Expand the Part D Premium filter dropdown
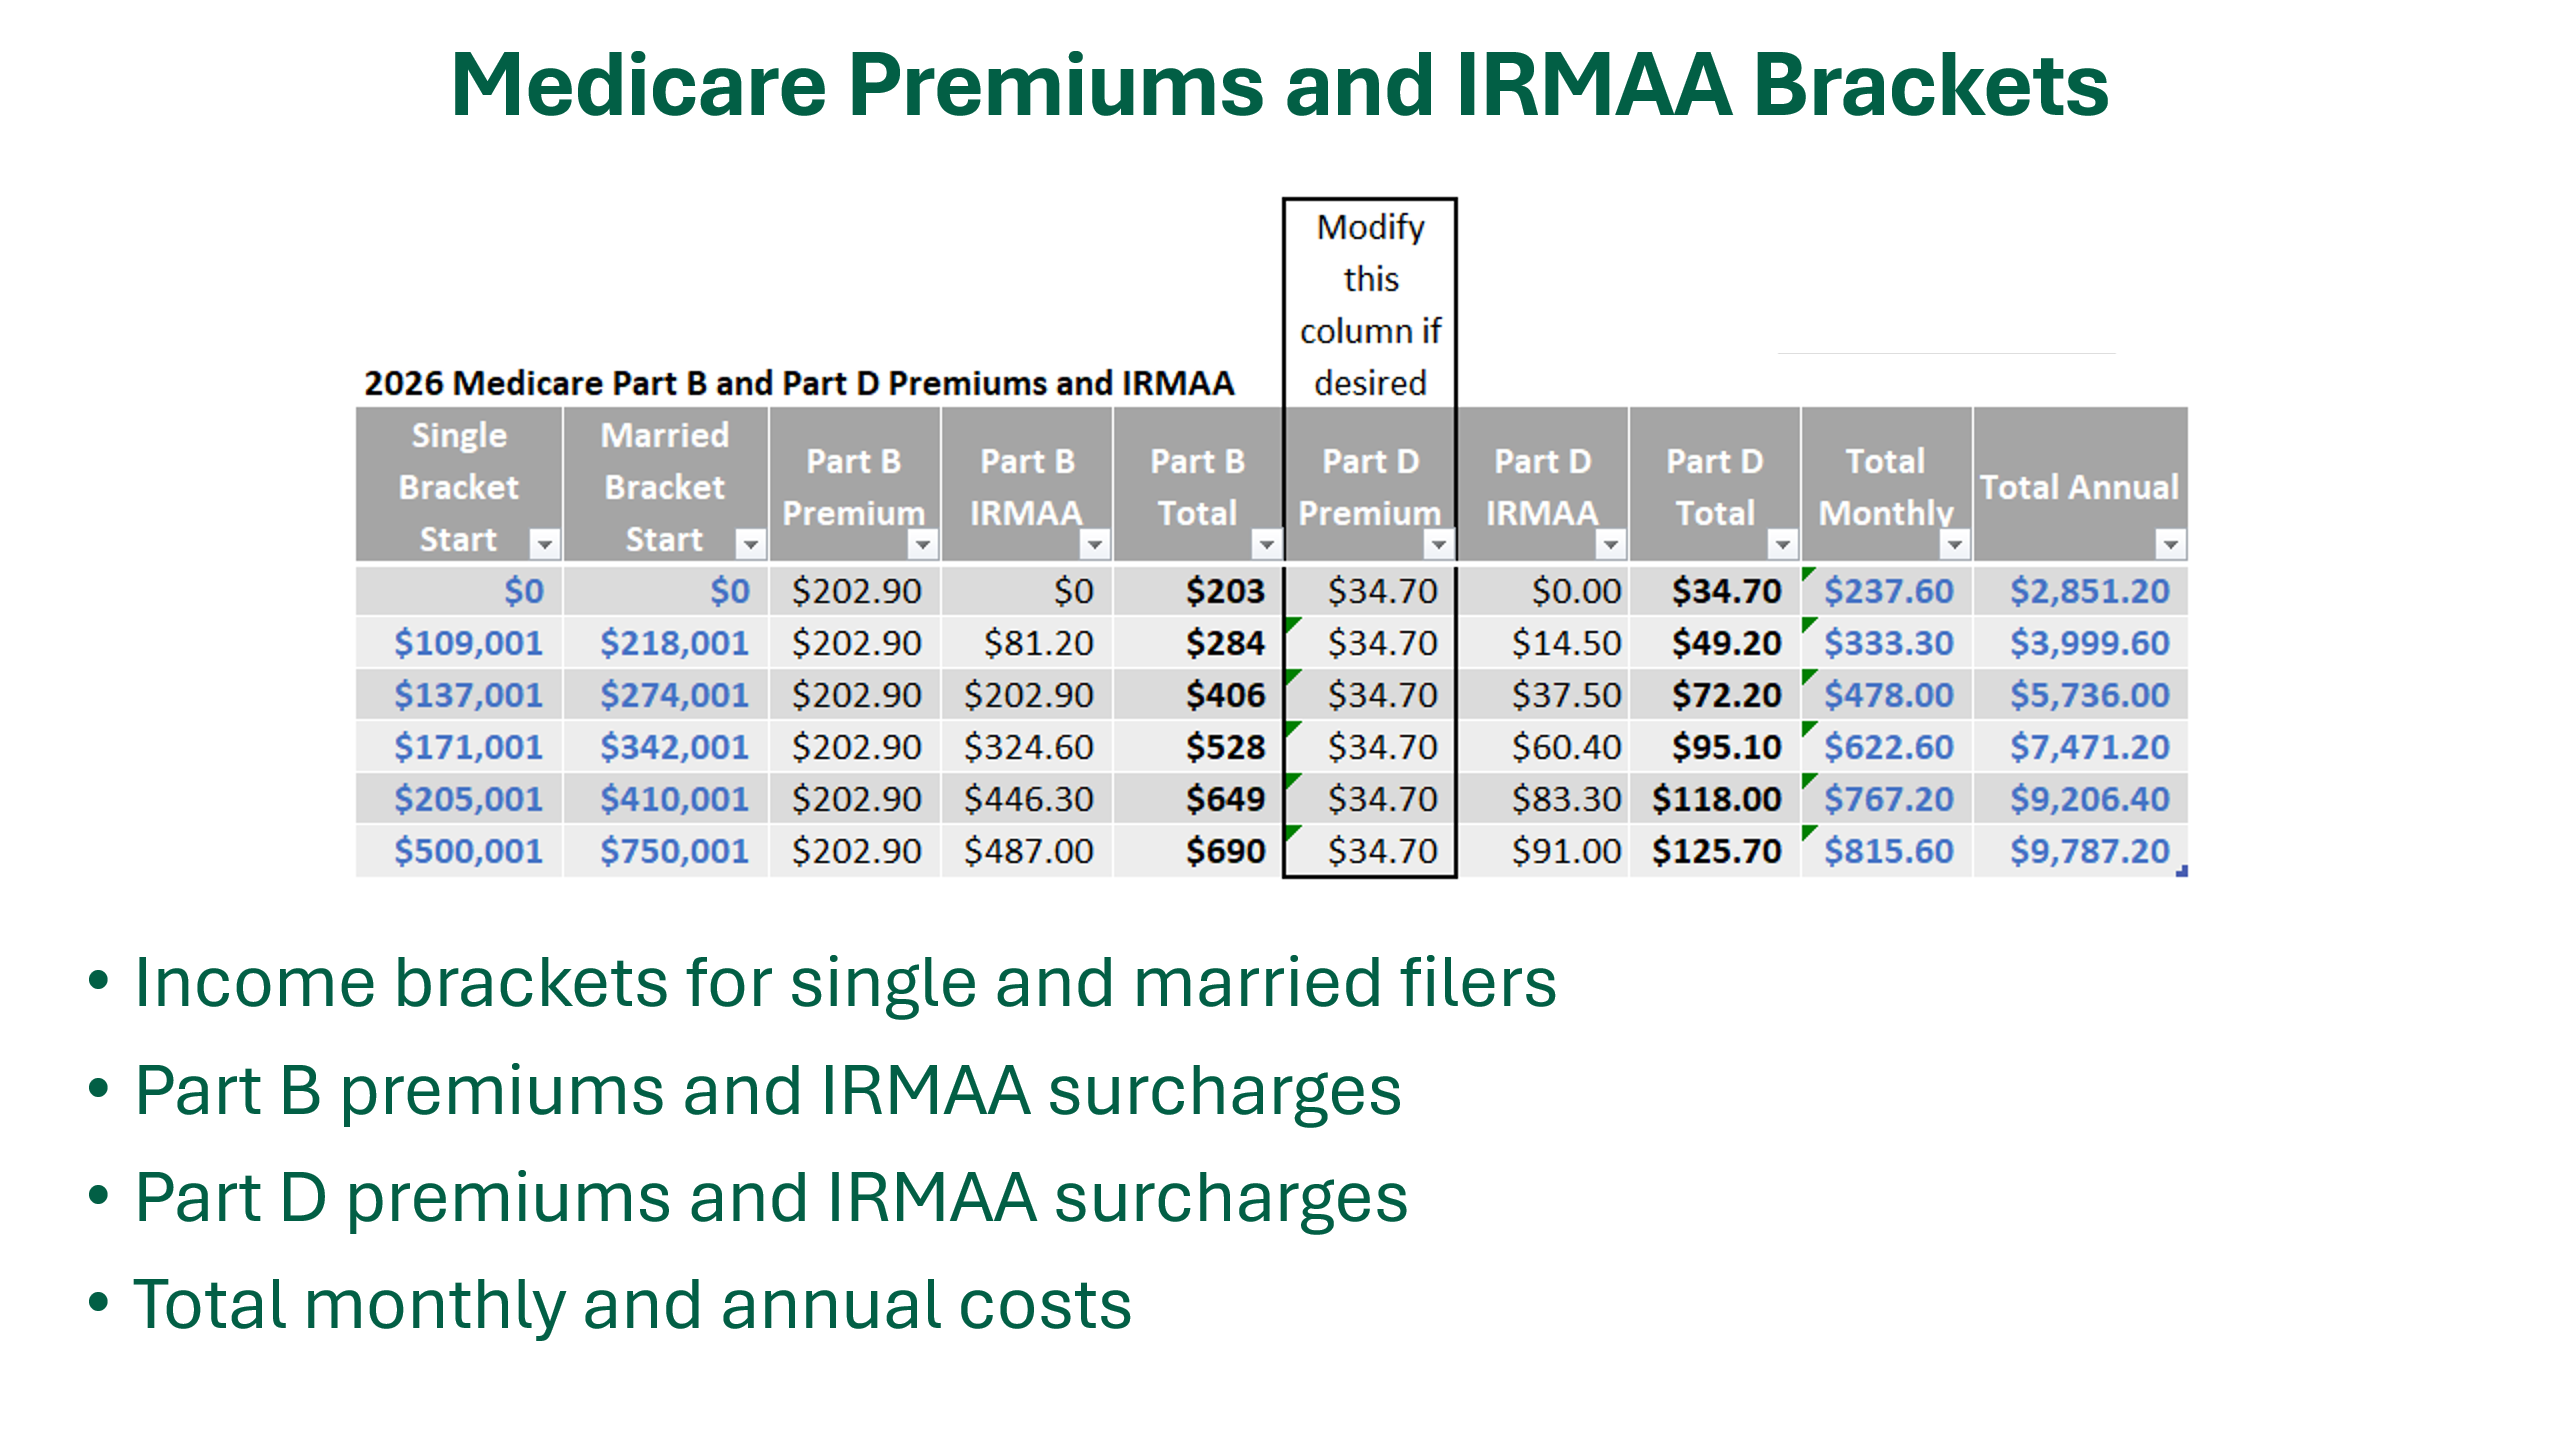 point(1438,544)
